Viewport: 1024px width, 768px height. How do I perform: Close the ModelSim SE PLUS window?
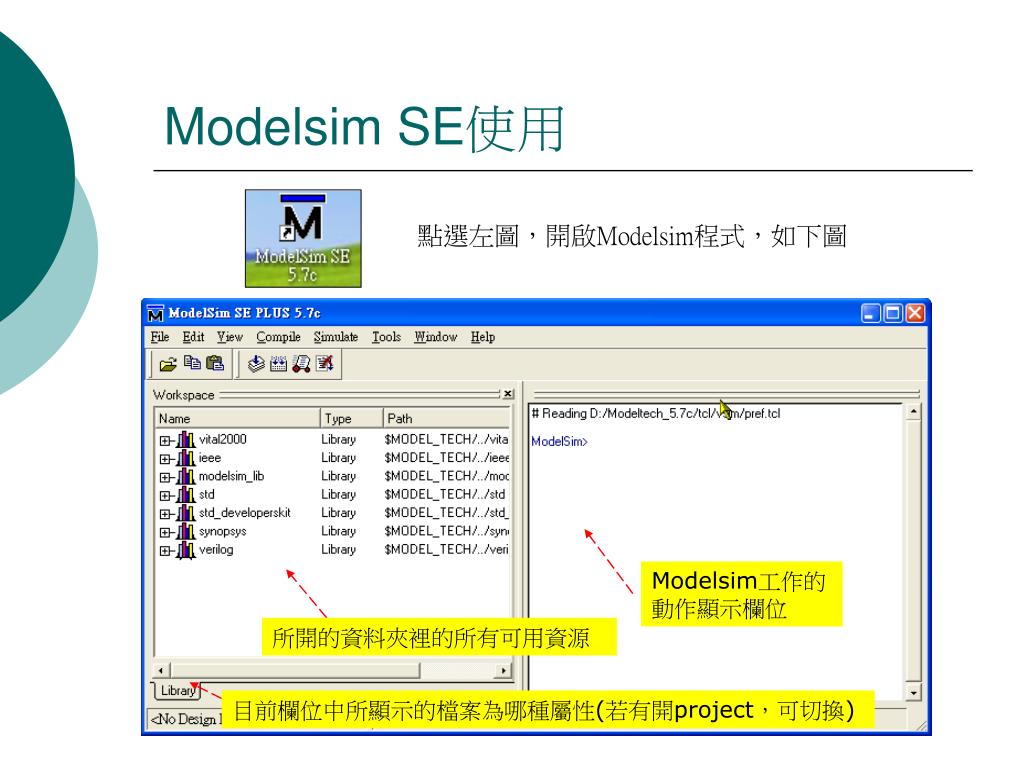(915, 313)
